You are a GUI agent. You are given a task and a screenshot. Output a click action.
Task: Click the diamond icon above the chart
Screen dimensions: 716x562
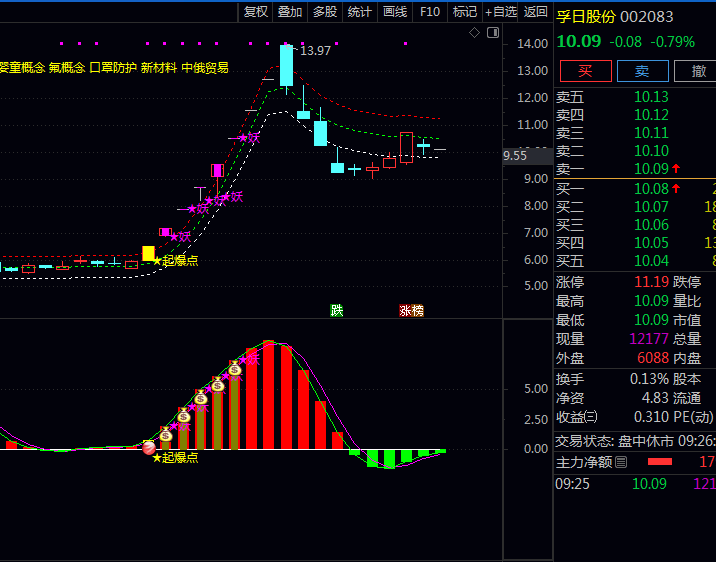(474, 32)
